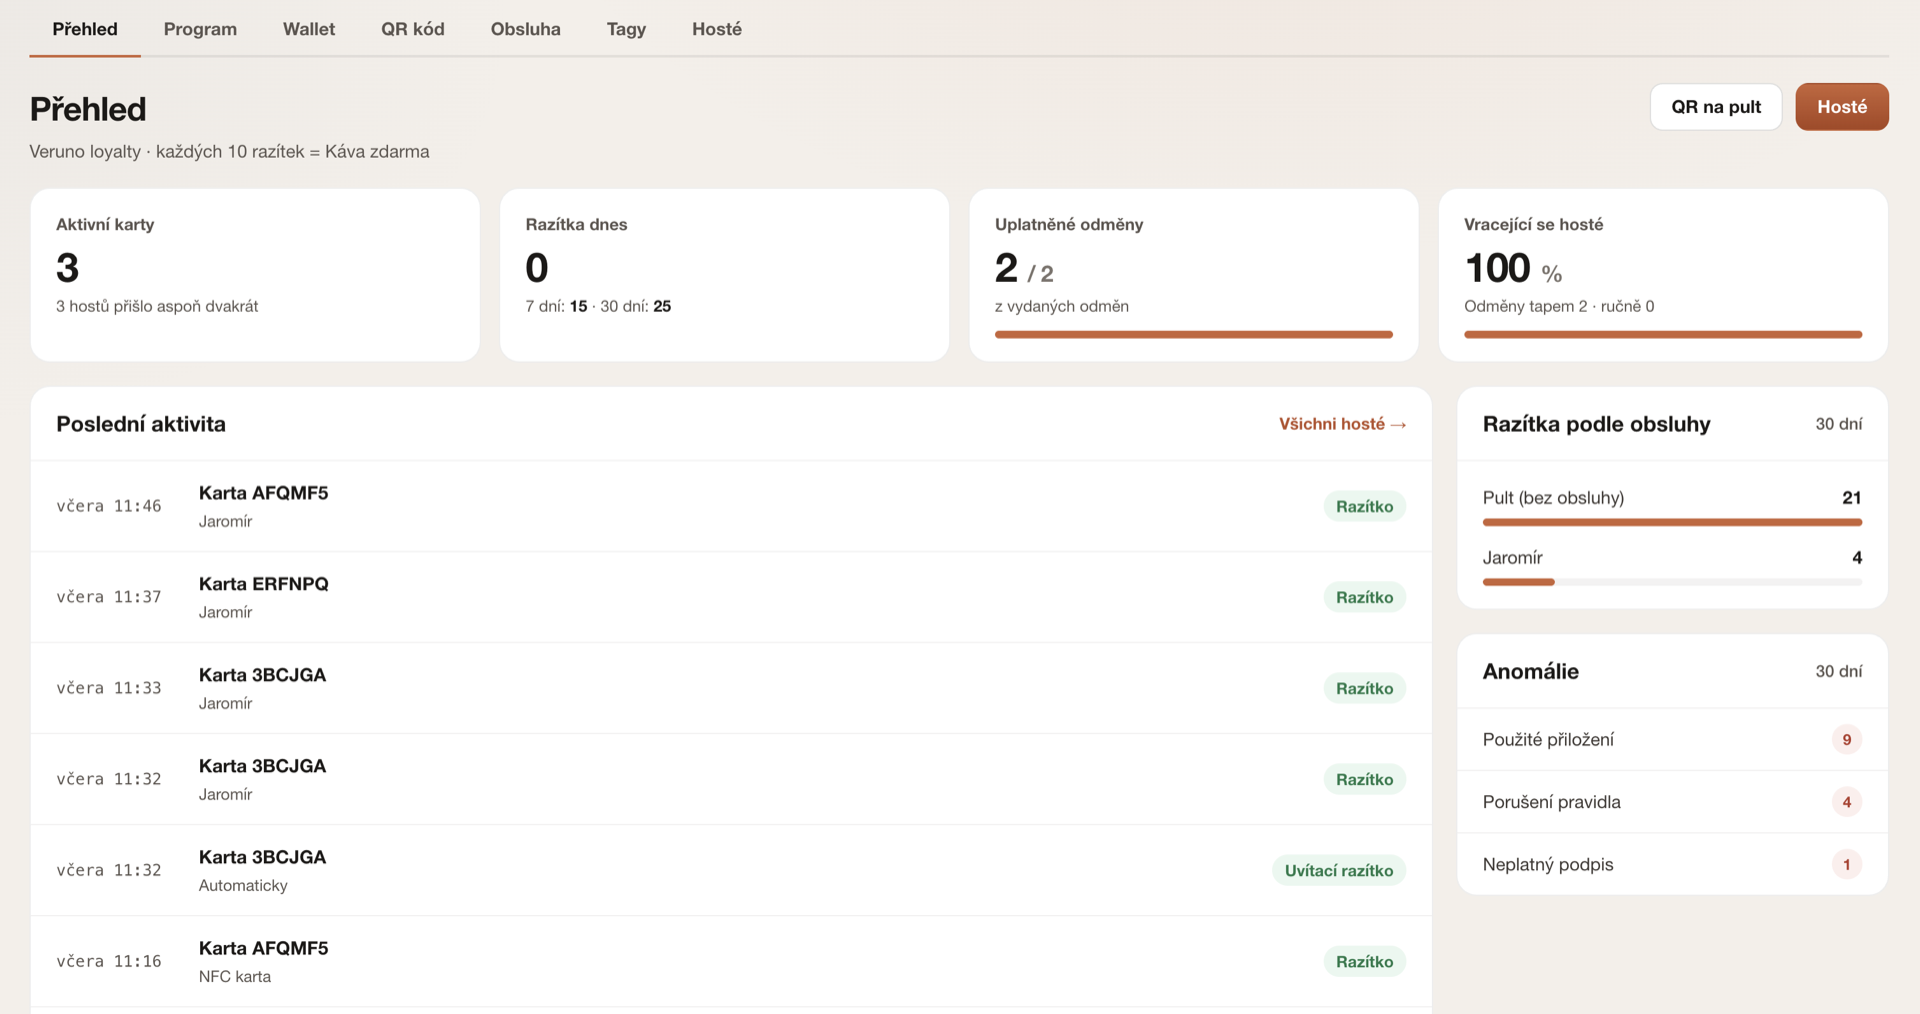
Task: Click the orange Hosté button
Action: [x=1842, y=107]
